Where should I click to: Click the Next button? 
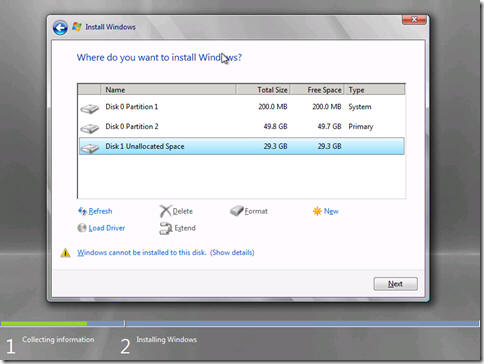pos(395,284)
